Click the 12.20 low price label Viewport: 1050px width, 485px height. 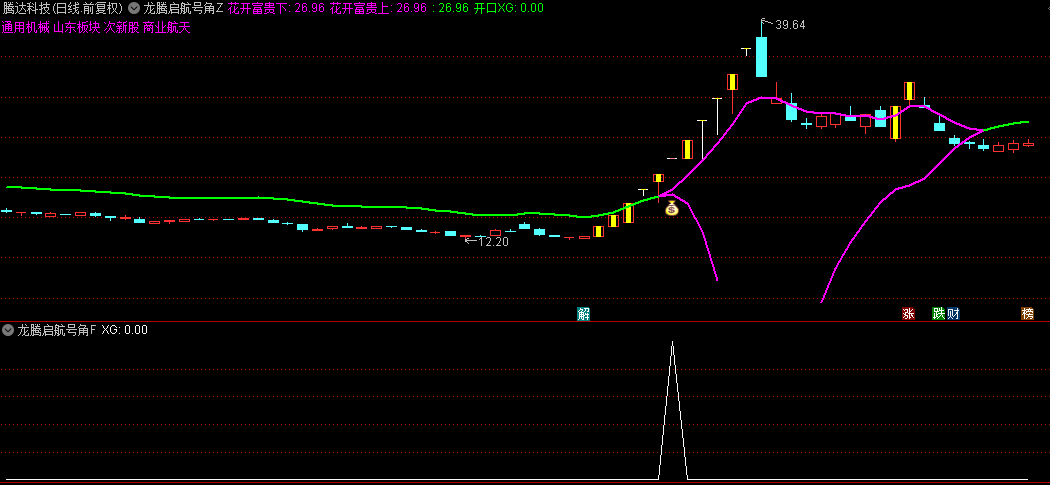tap(494, 242)
